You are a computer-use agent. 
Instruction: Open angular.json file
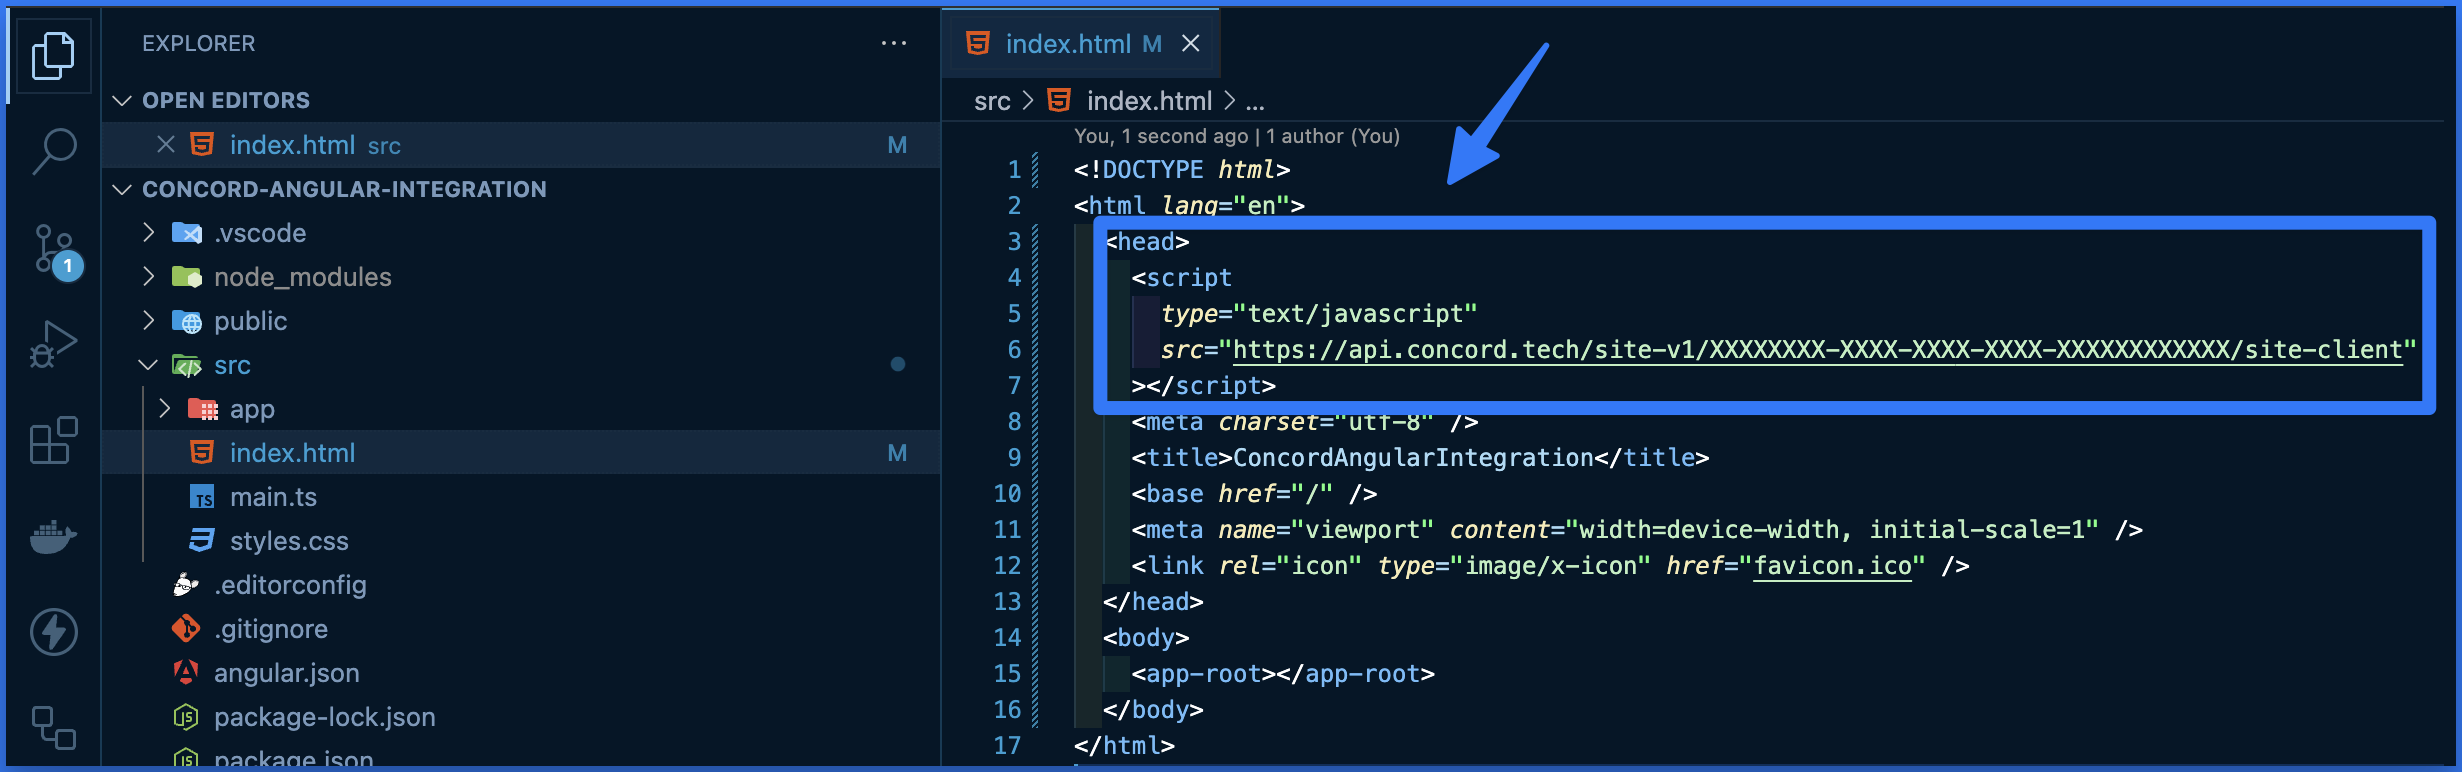click(x=520, y=673)
